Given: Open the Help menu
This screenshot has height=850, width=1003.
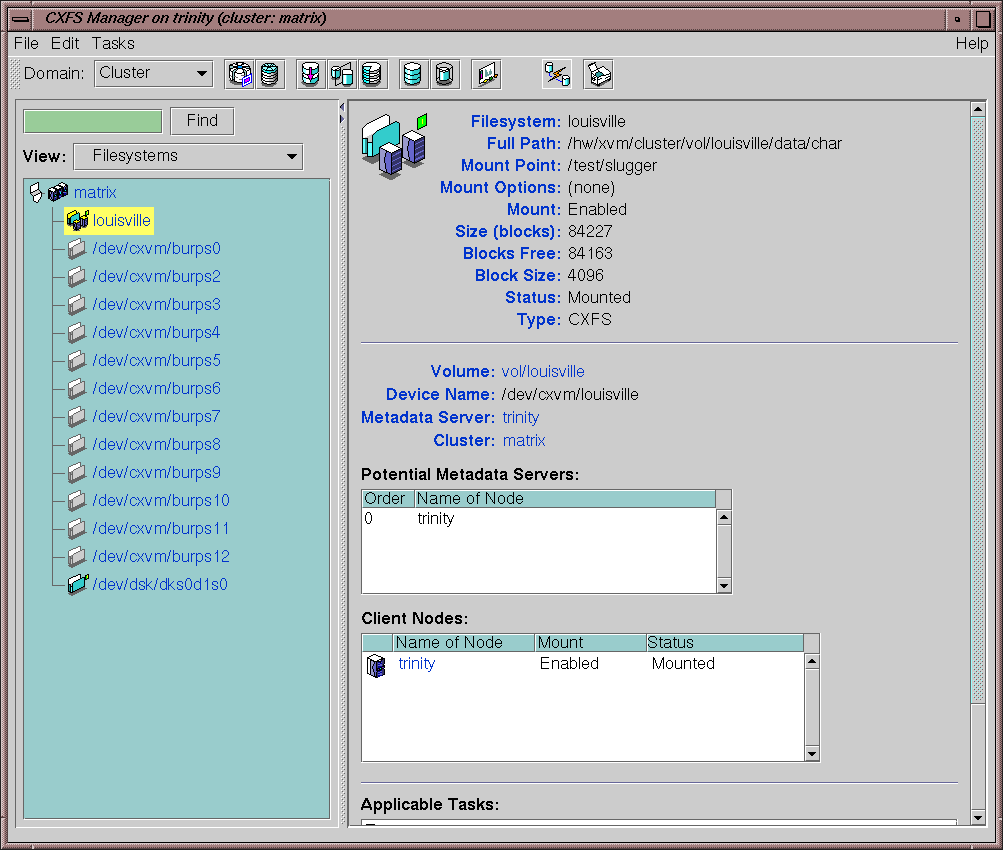Looking at the screenshot, I should (x=972, y=43).
